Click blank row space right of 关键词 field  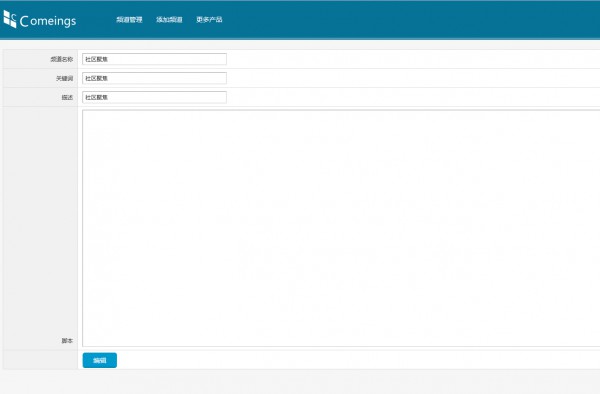(x=413, y=78)
